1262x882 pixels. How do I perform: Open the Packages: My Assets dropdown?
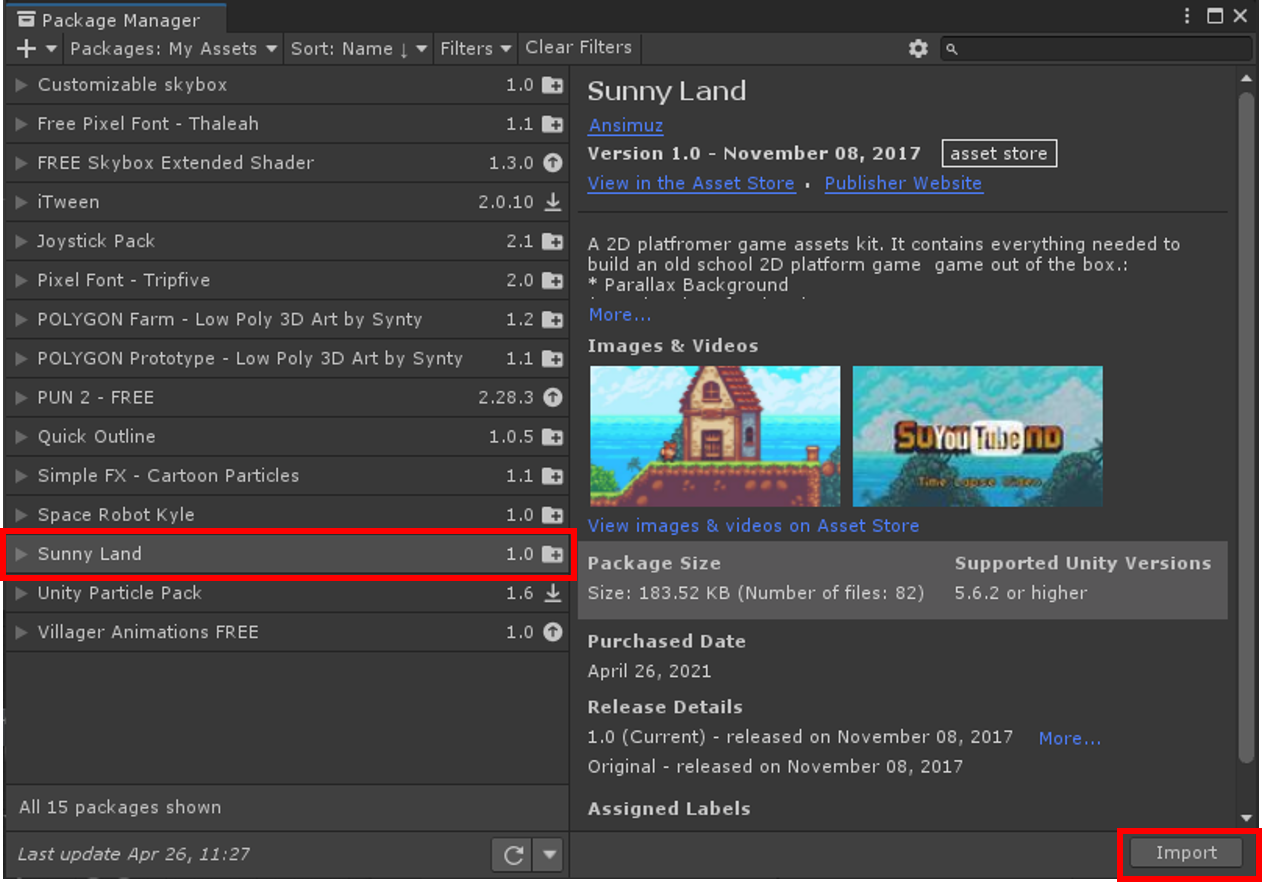click(x=173, y=48)
